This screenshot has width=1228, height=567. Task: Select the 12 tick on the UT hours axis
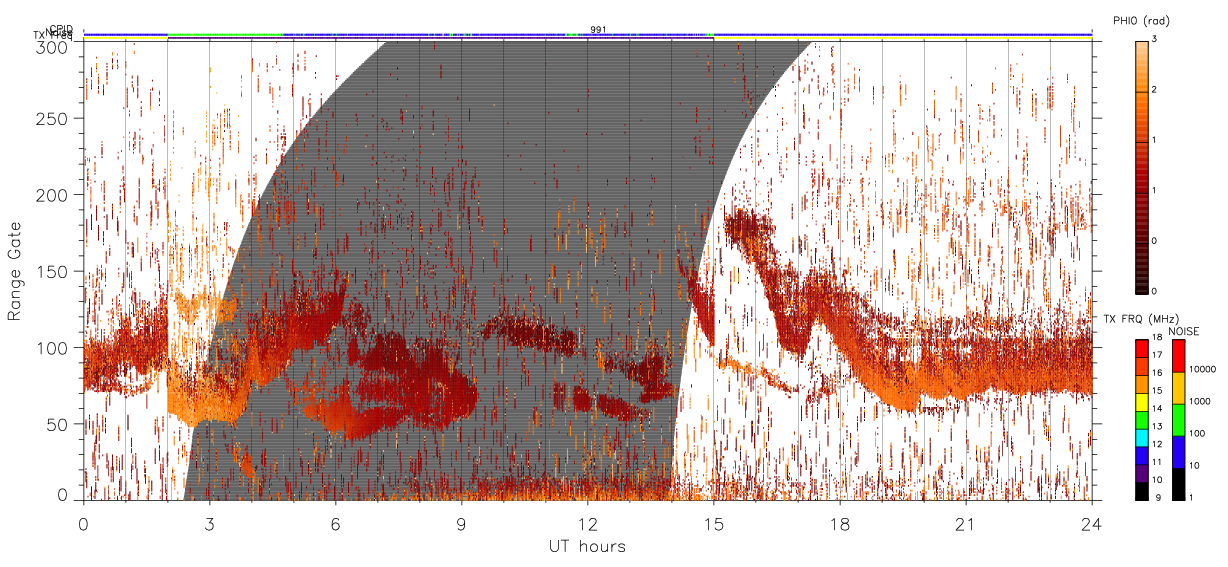[x=587, y=524]
